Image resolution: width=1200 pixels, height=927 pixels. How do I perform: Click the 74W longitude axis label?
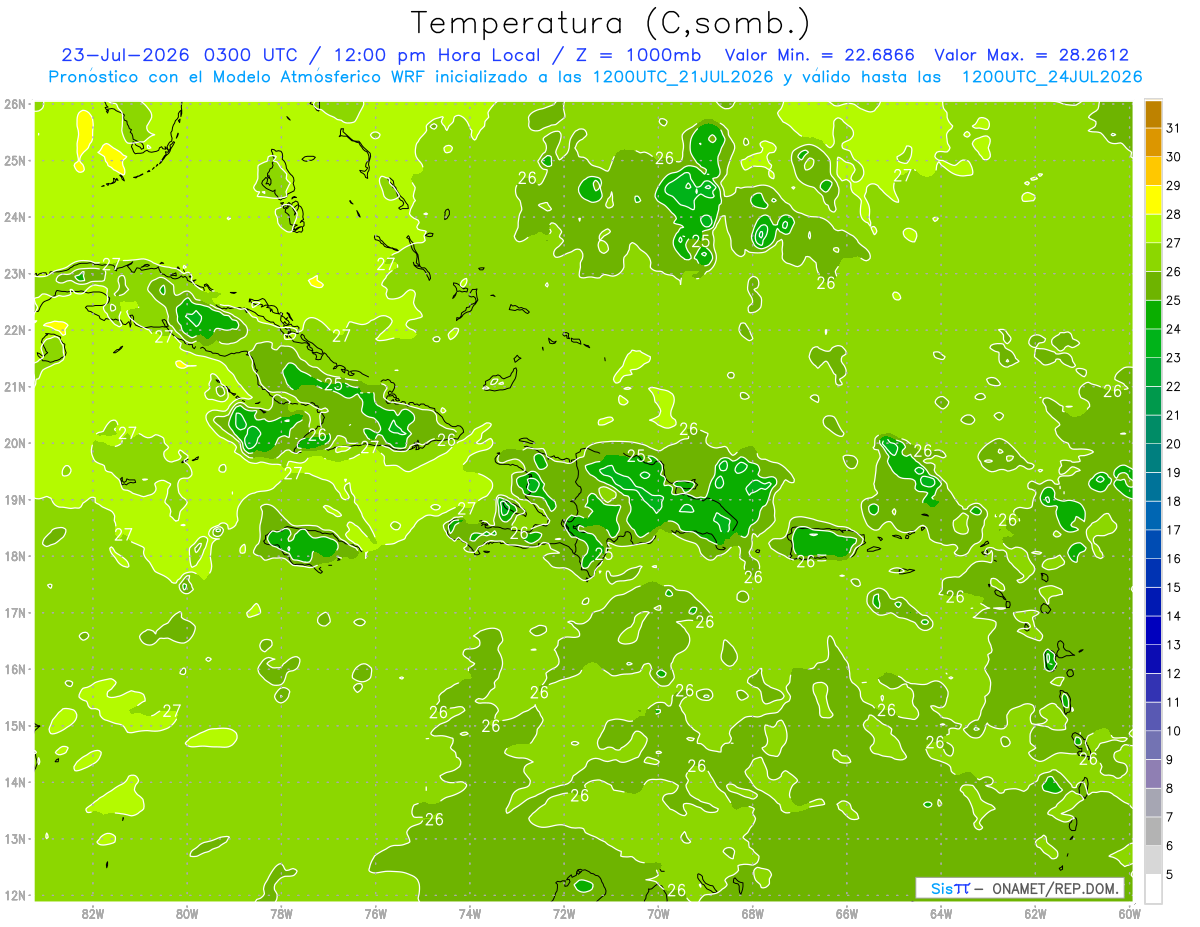click(470, 913)
